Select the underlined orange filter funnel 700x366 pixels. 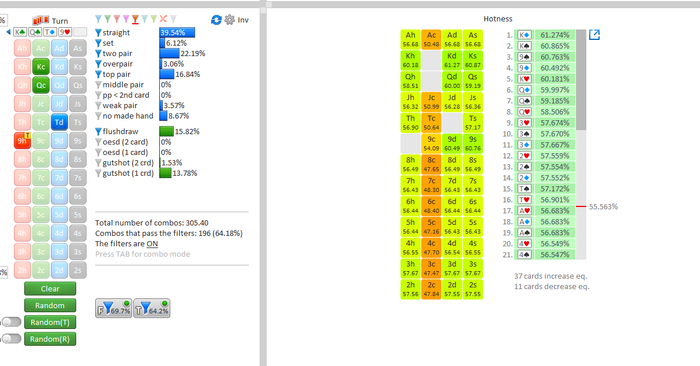pyautogui.click(x=135, y=19)
